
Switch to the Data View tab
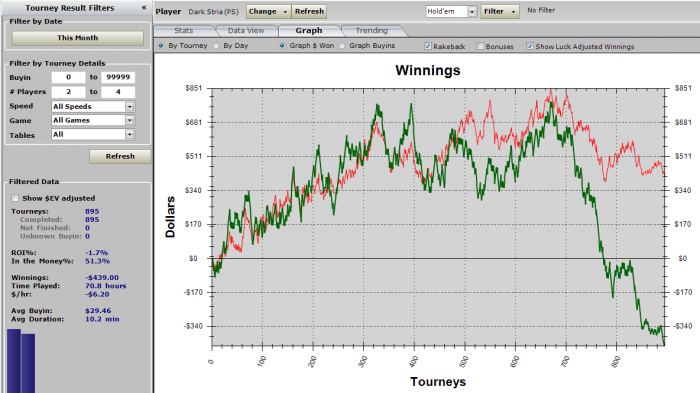tap(246, 30)
